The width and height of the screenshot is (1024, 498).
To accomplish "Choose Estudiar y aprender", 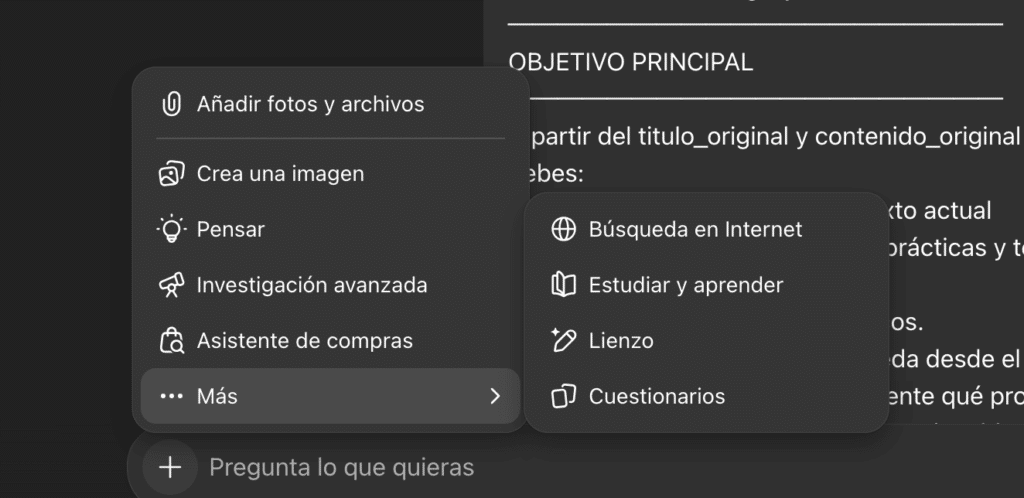I will point(707,285).
